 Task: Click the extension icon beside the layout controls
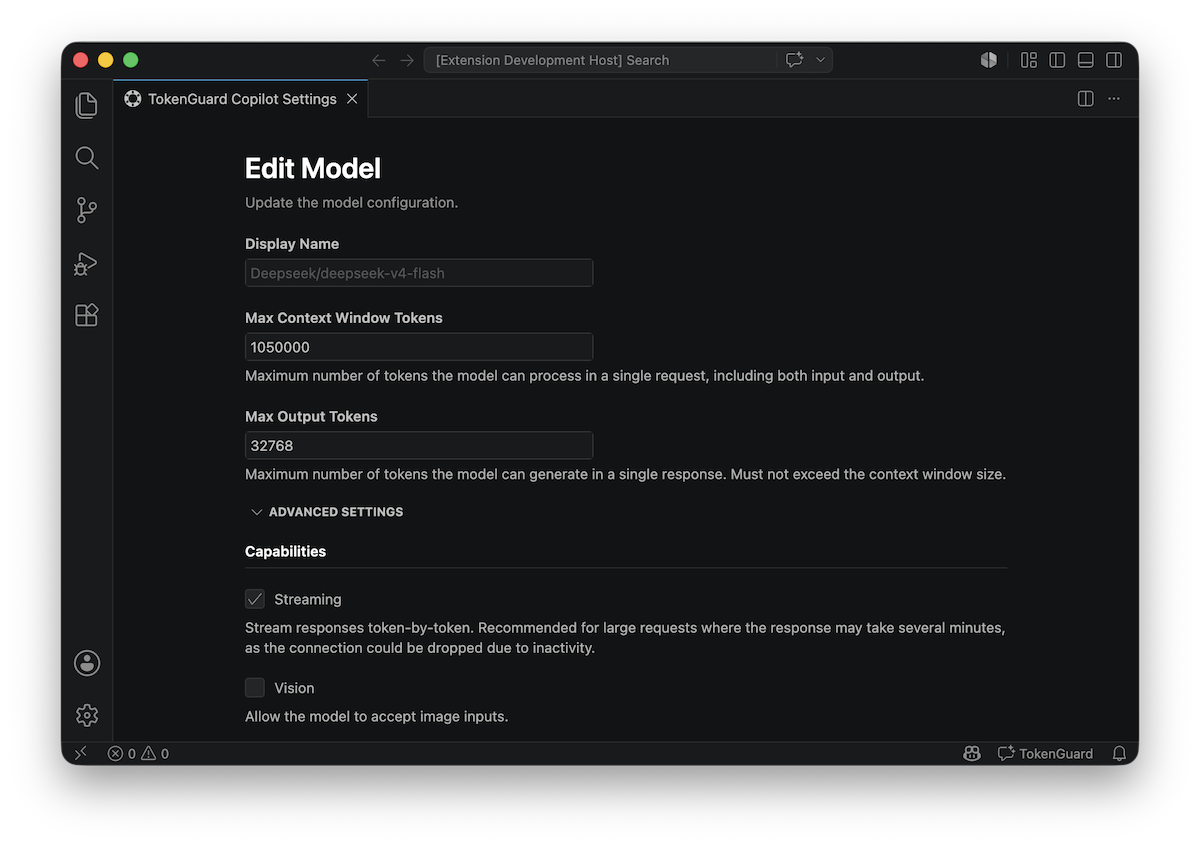pos(989,60)
